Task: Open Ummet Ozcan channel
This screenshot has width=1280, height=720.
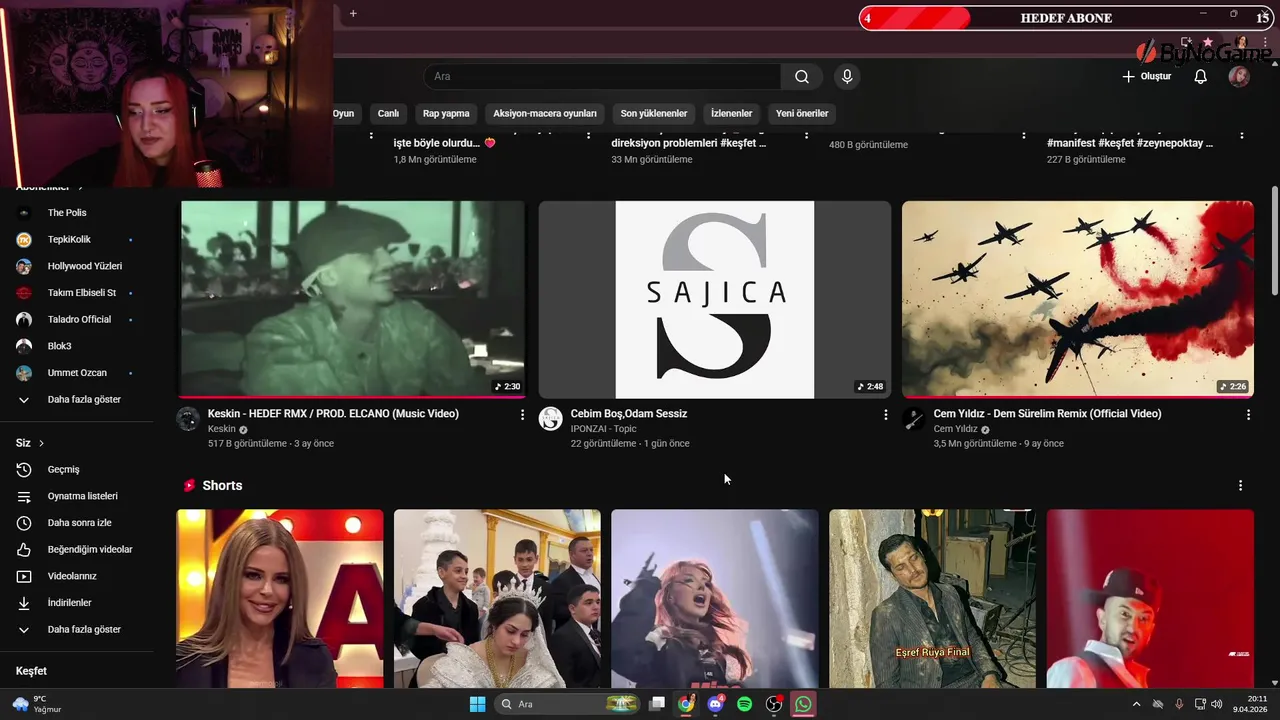Action: coord(78,373)
